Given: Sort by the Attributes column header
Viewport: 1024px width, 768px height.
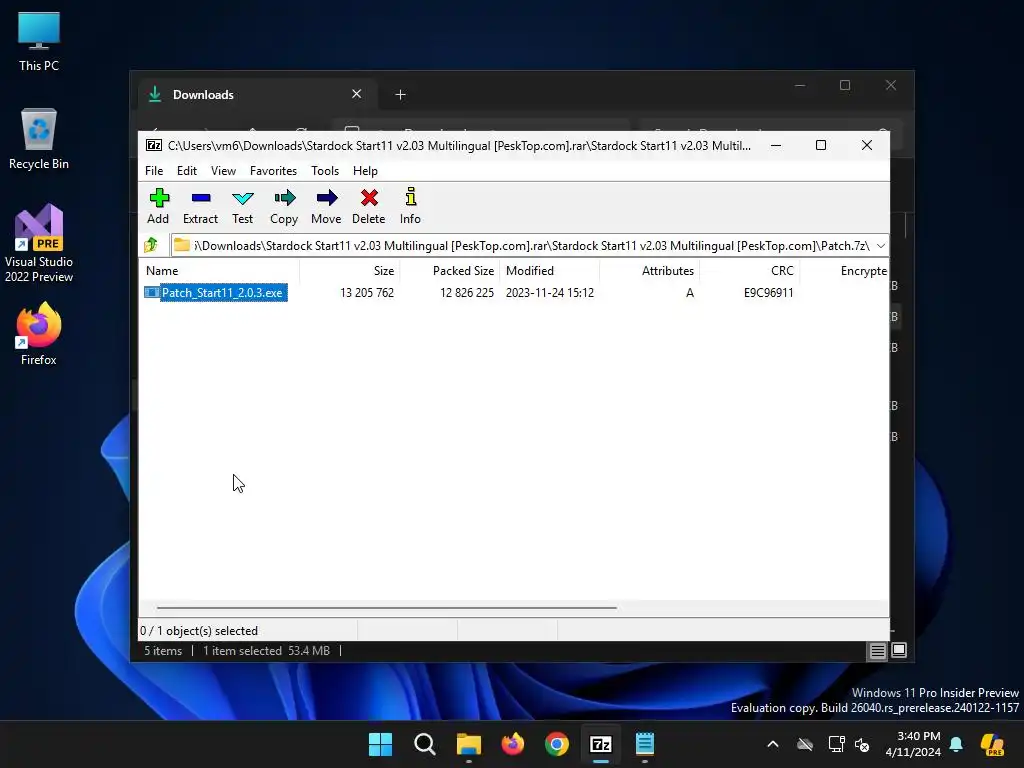Looking at the screenshot, I should coord(650,270).
